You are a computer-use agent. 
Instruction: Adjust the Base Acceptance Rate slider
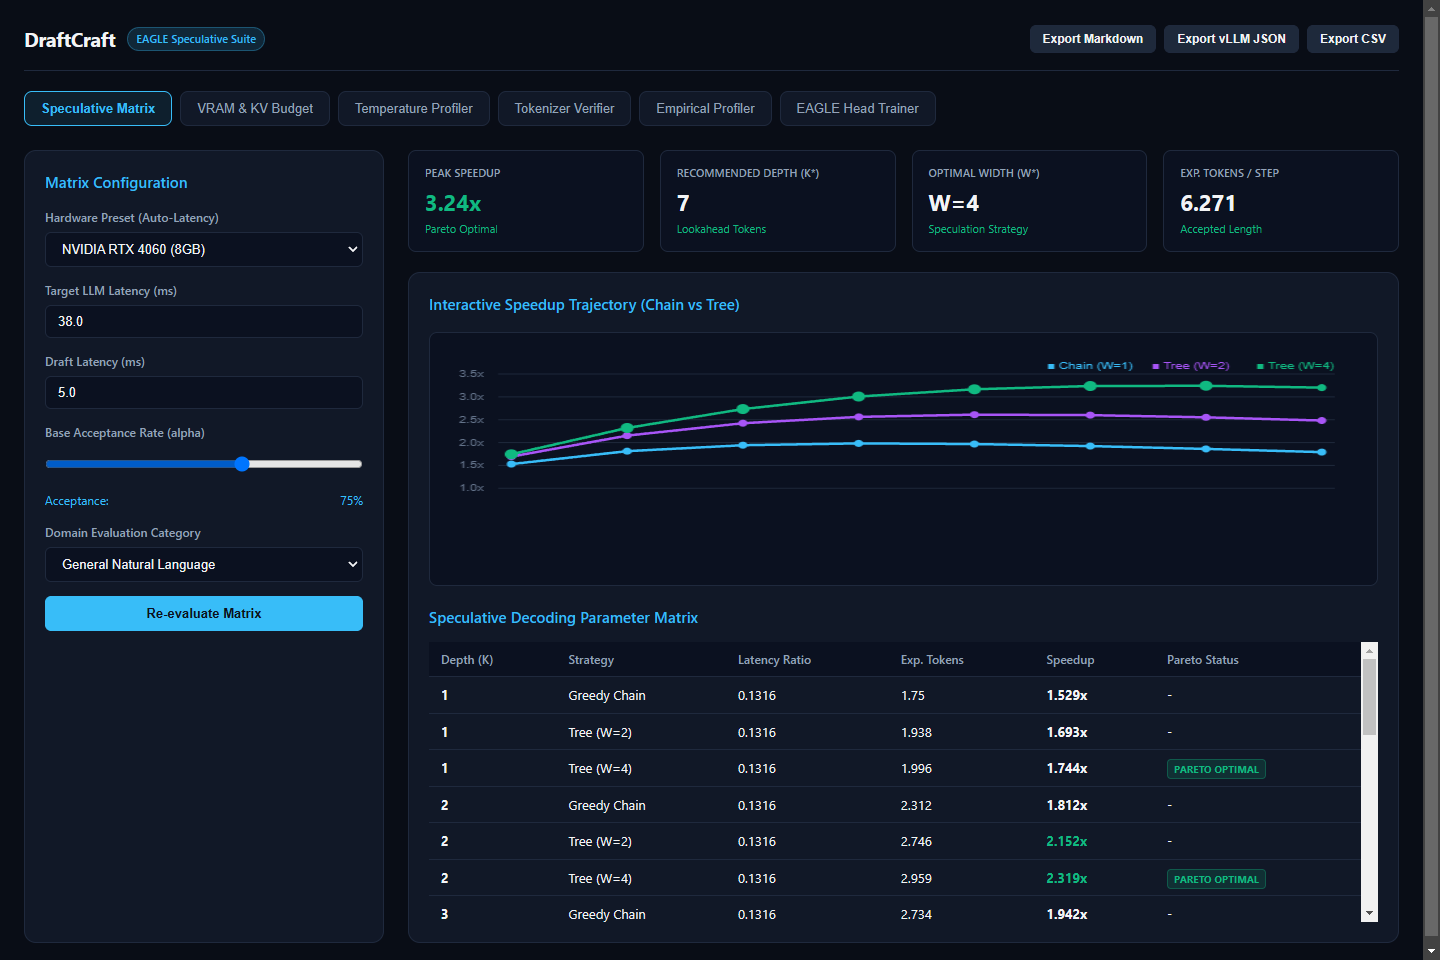click(x=204, y=464)
